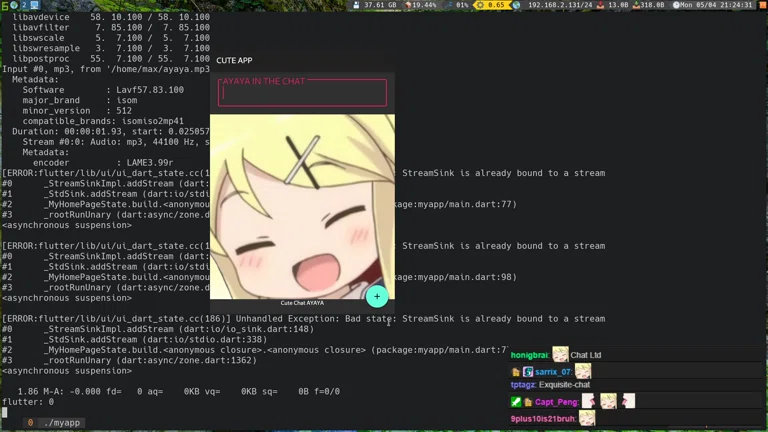Click the gear icon in yellow load segment
This screenshot has height=432, width=768.
coord(480,5)
